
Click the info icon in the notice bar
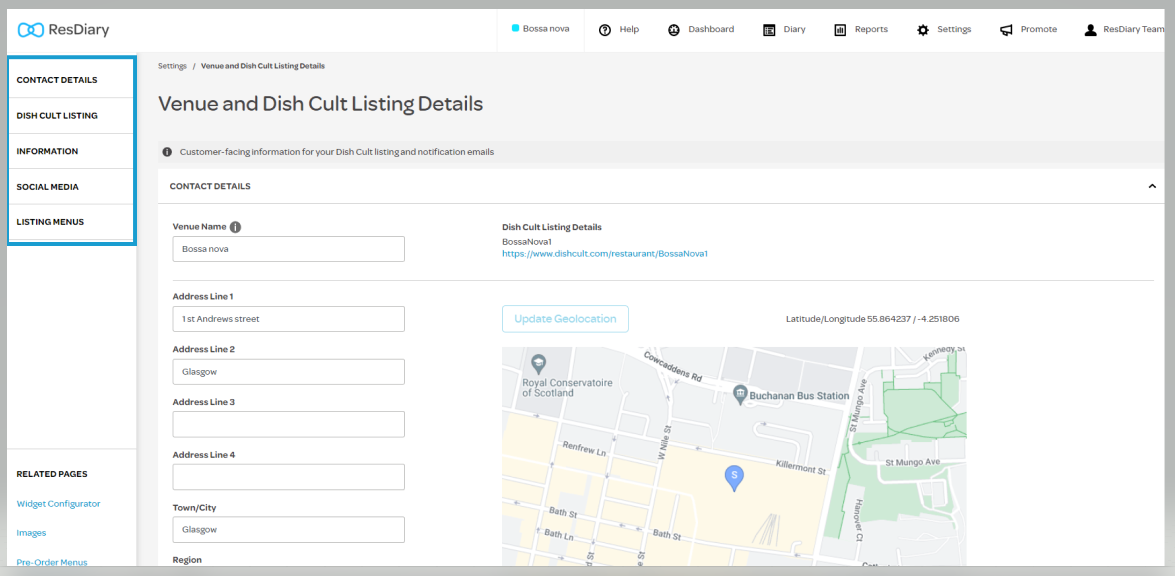tap(168, 152)
